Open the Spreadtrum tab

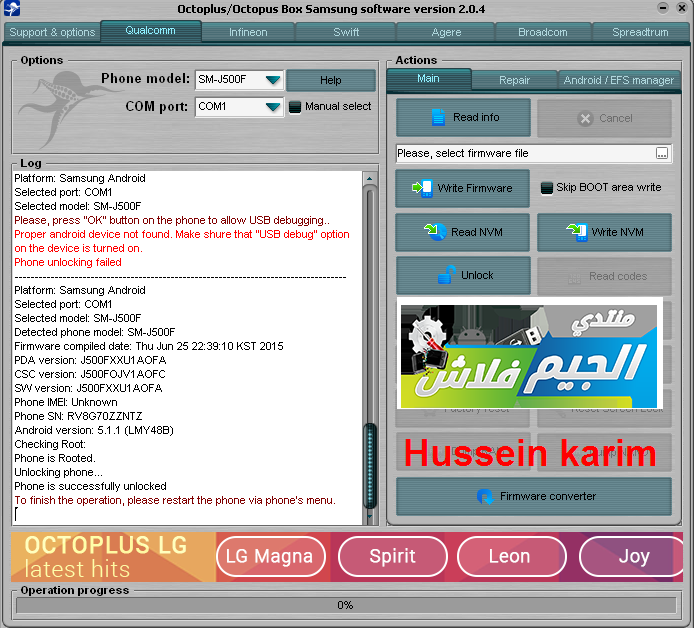point(640,32)
